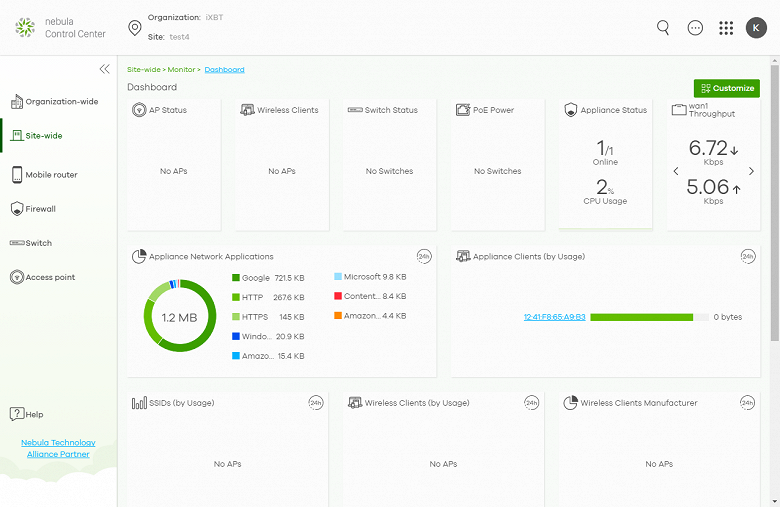Click the Help icon in sidebar
This screenshot has width=780, height=507.
point(17,414)
